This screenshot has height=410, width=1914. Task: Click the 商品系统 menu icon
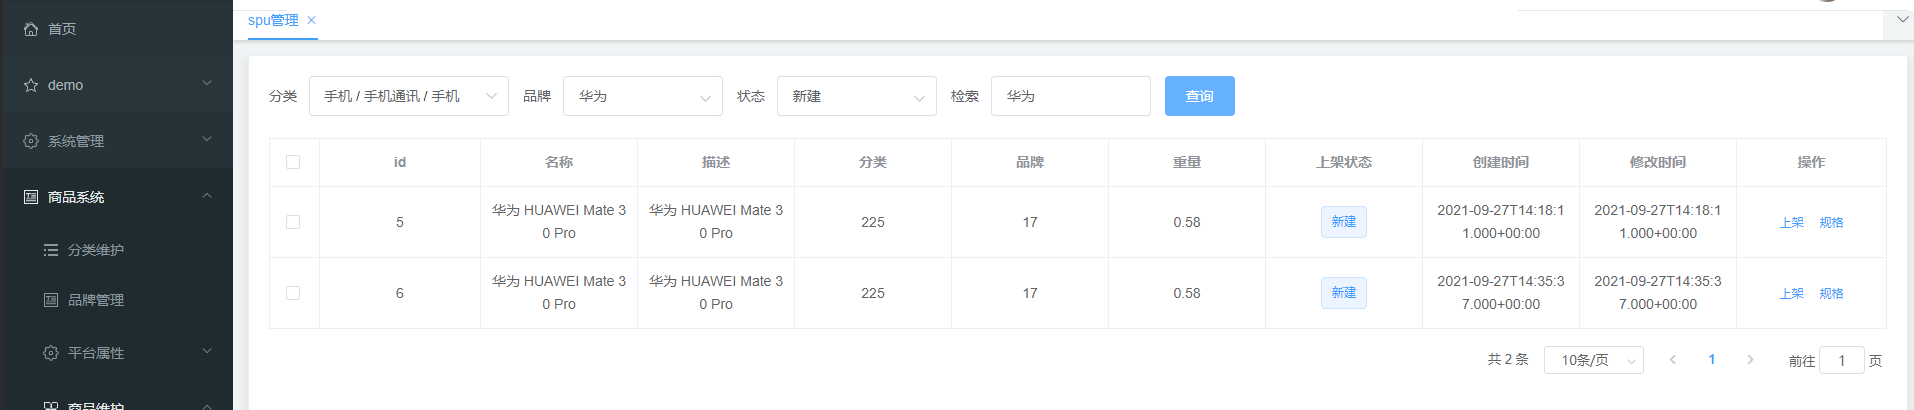click(x=31, y=197)
